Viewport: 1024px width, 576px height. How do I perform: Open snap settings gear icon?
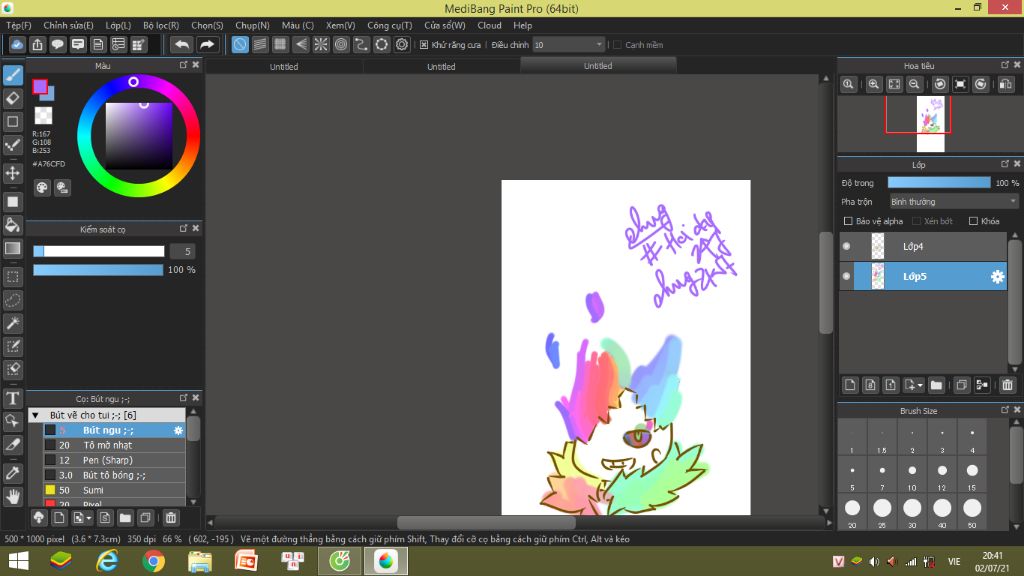(x=402, y=44)
